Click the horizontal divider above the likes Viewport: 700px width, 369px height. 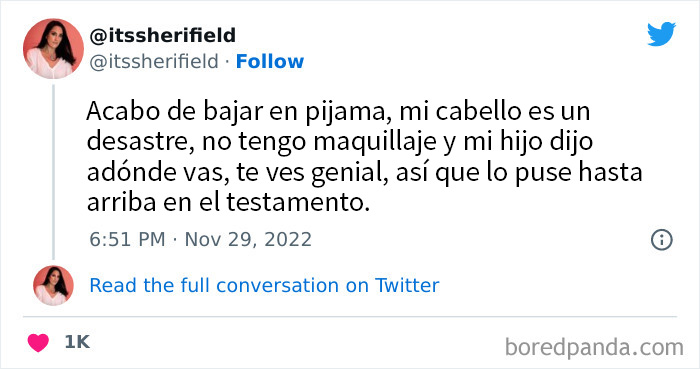click(x=350, y=317)
